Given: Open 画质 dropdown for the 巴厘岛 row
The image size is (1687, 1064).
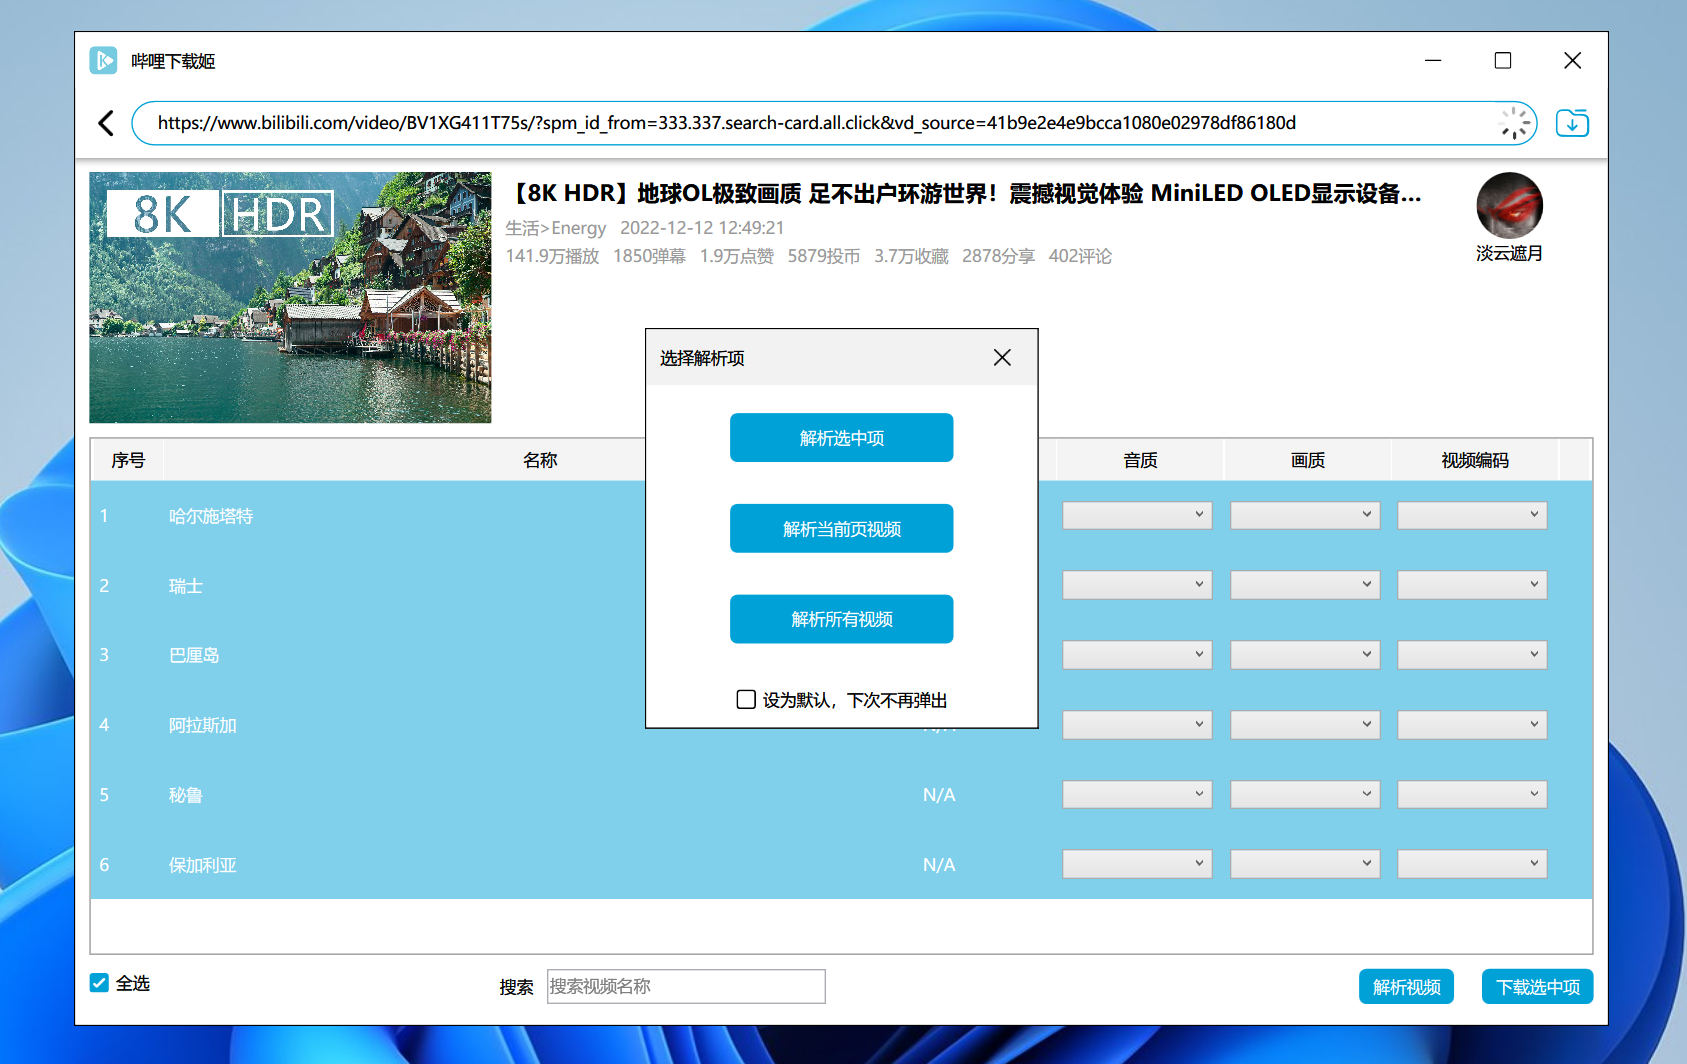Looking at the screenshot, I should (x=1305, y=655).
